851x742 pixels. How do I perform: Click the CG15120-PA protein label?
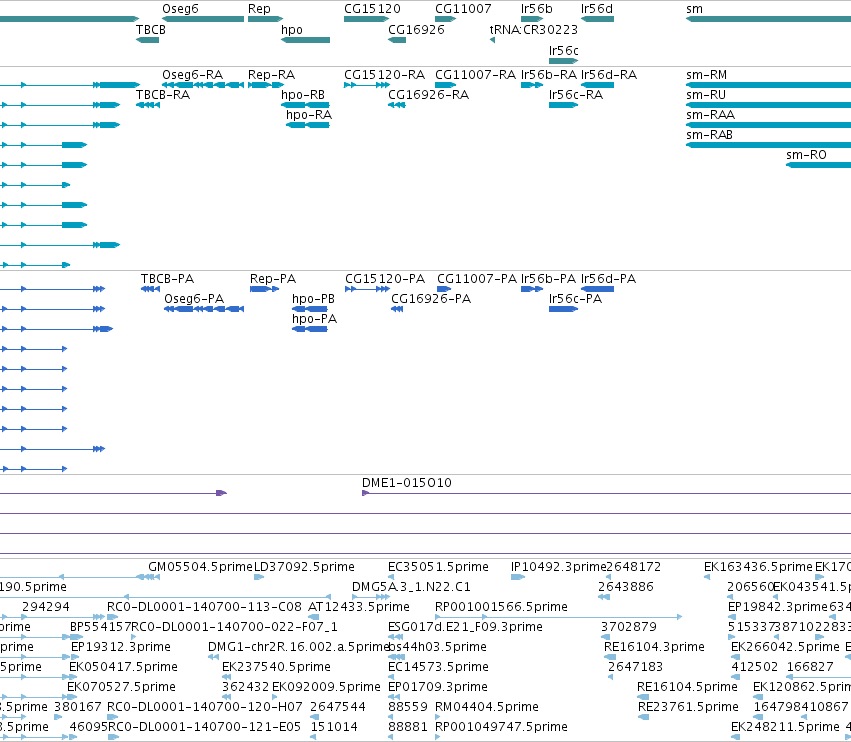coord(385,278)
